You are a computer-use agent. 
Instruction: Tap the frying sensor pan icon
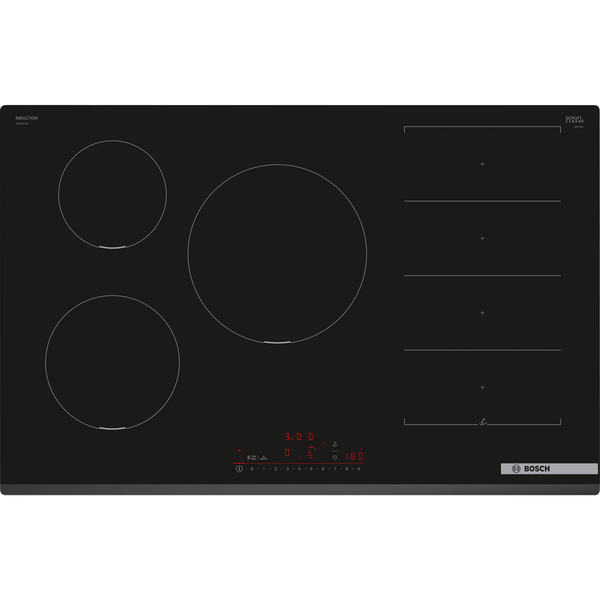point(335,445)
